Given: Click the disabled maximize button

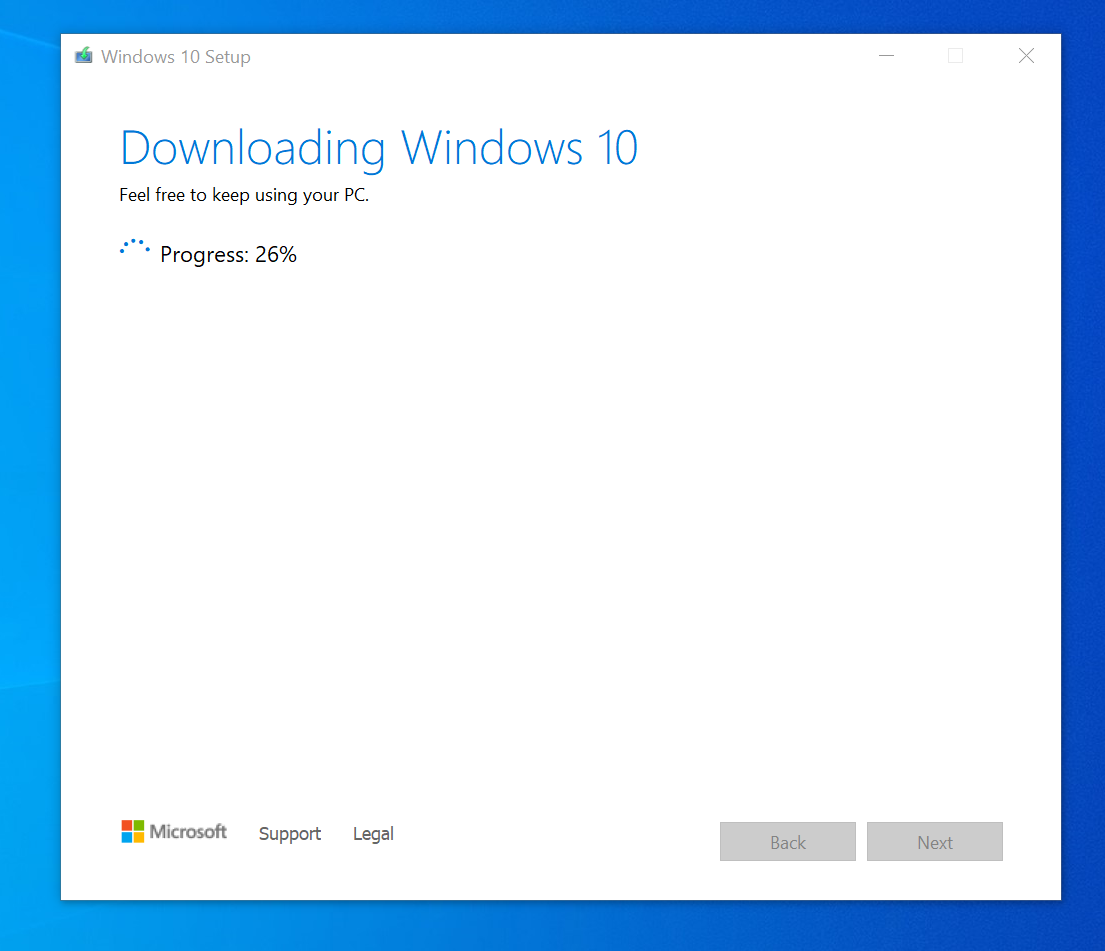Looking at the screenshot, I should (956, 56).
